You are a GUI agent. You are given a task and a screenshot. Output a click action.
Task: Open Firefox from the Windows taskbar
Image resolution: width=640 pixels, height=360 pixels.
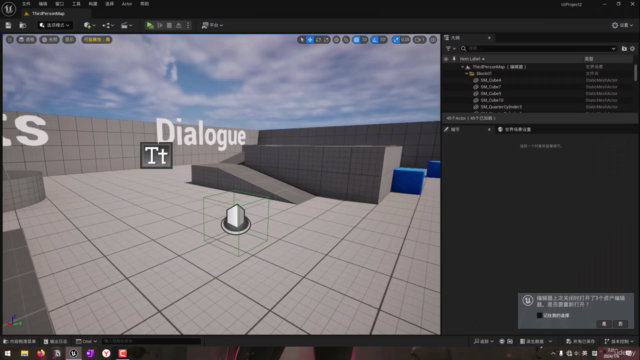[x=41, y=353]
